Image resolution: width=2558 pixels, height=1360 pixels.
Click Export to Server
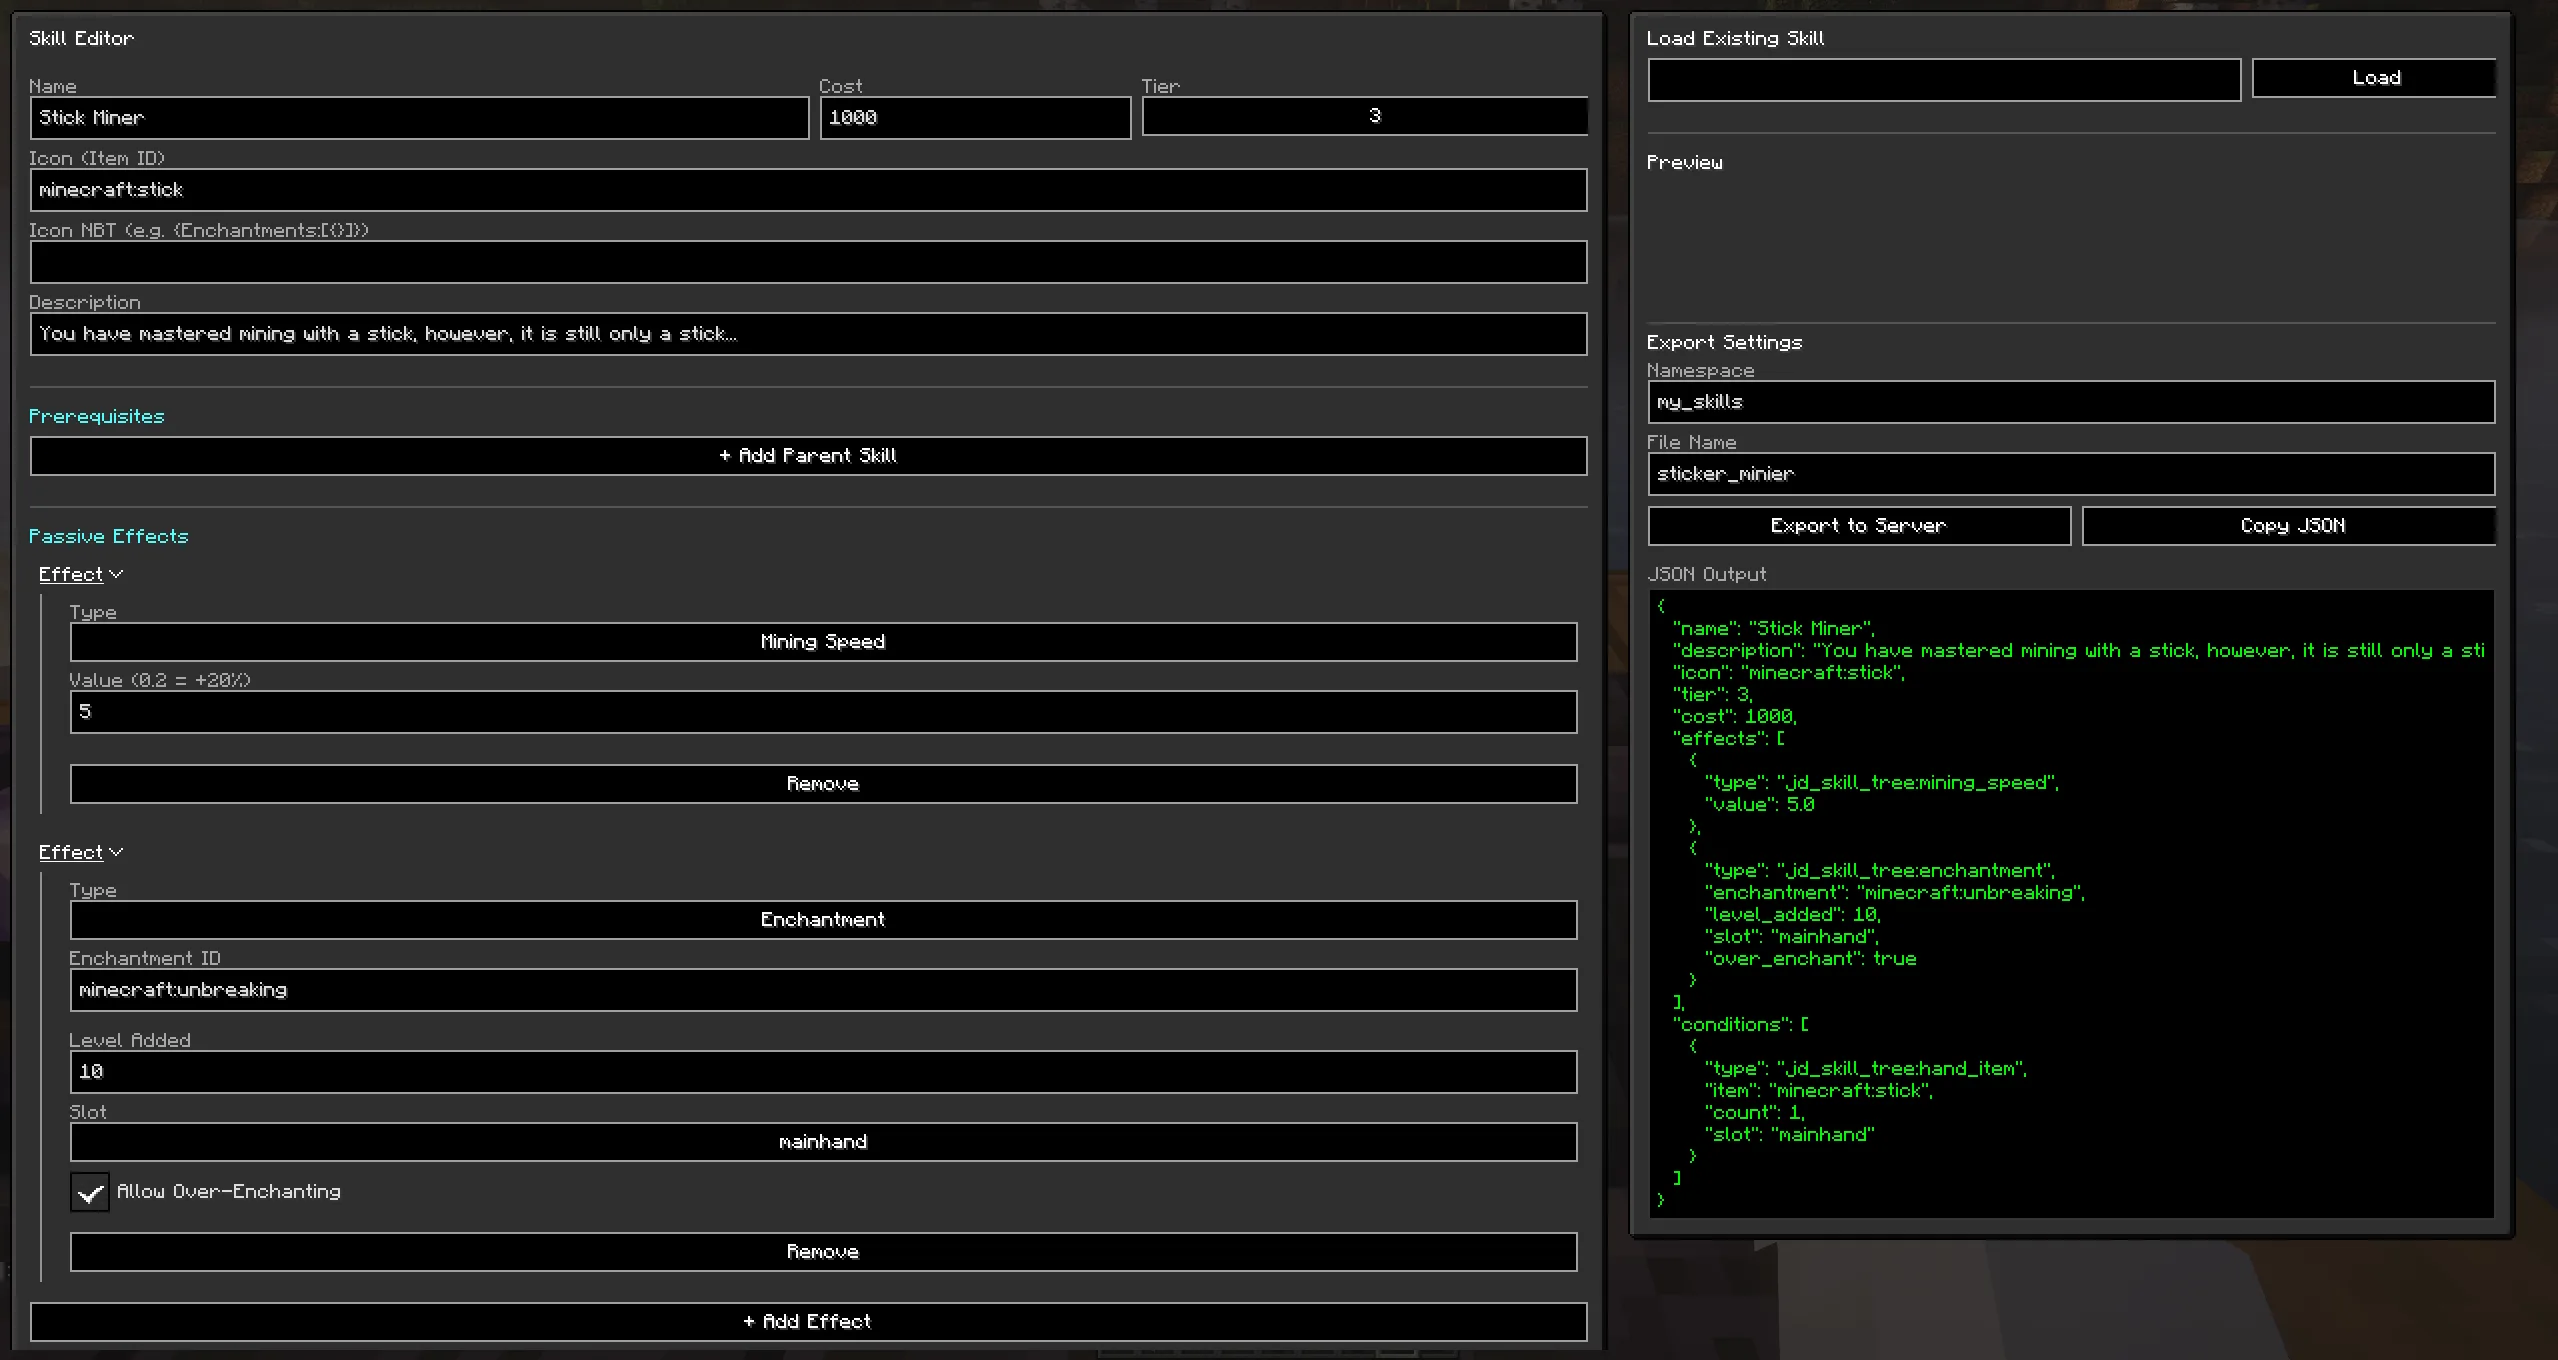1858,526
